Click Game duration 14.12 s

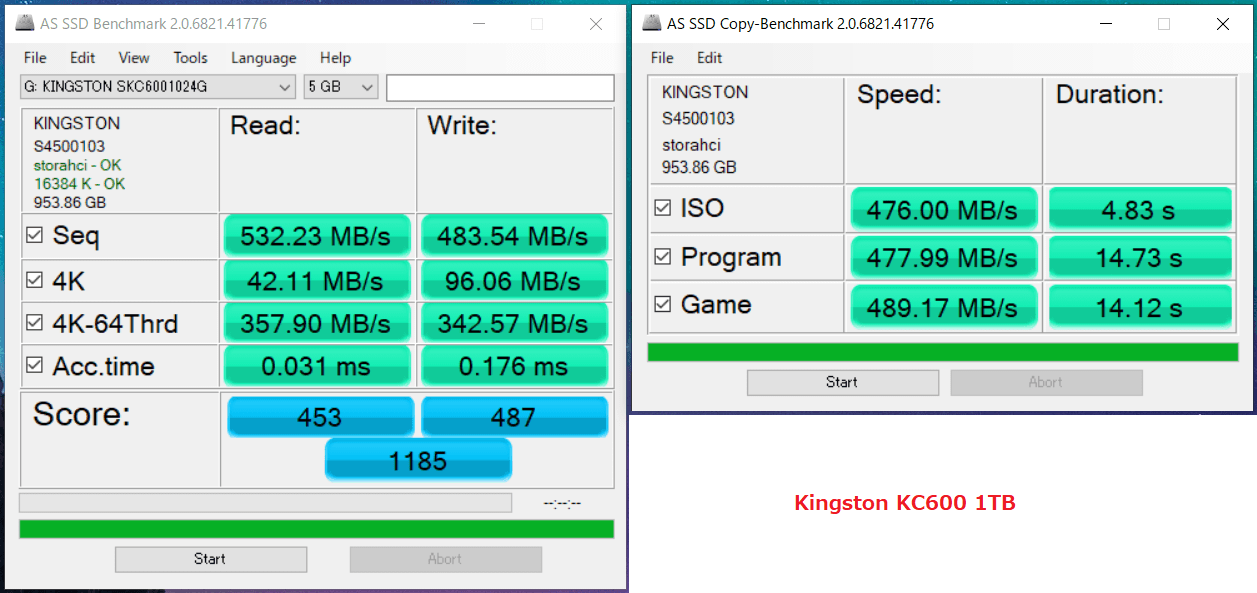coord(1139,306)
